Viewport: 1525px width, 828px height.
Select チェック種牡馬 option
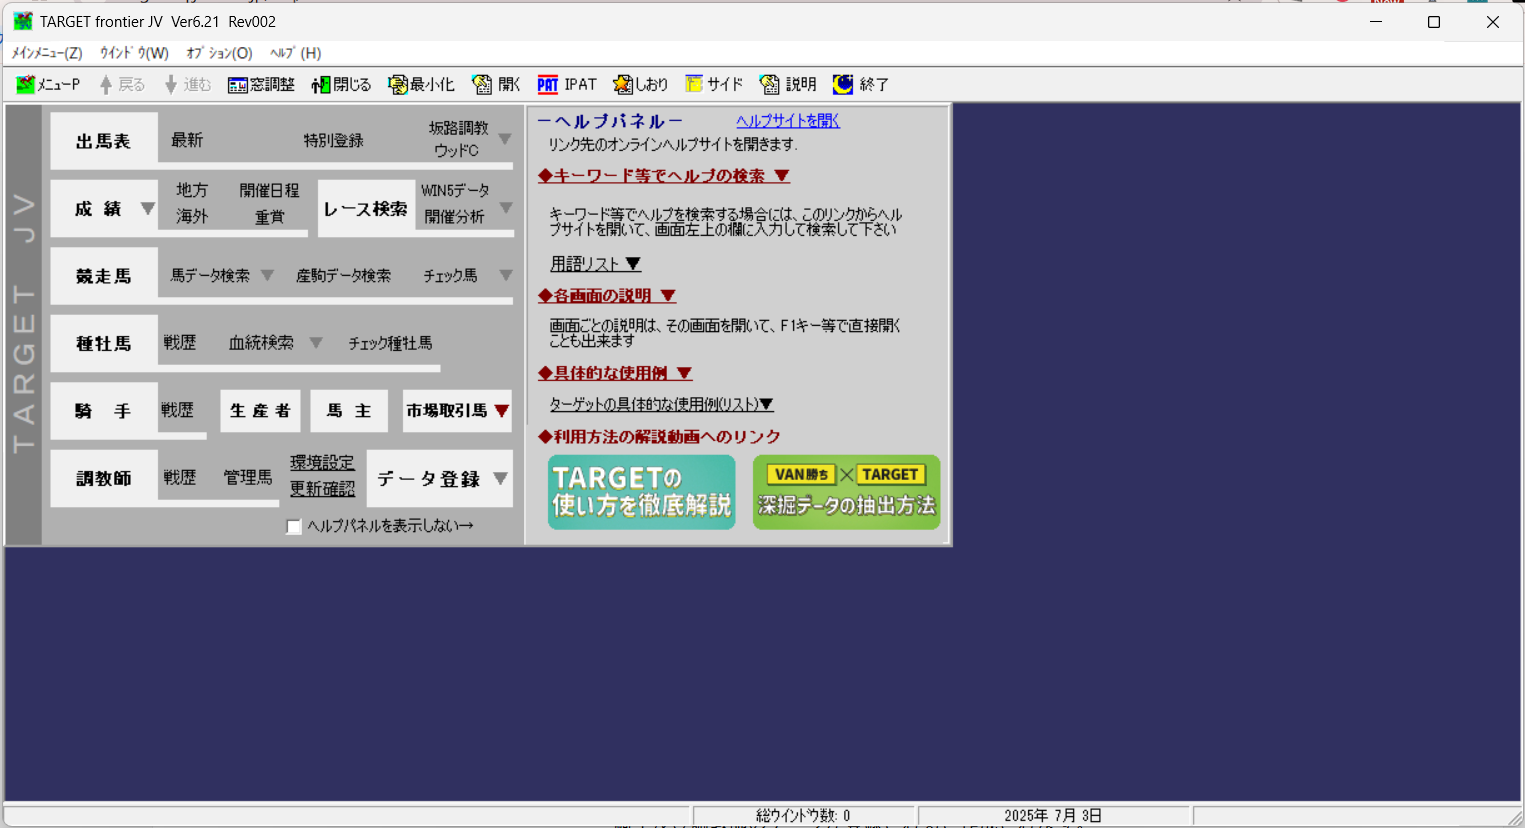point(390,343)
